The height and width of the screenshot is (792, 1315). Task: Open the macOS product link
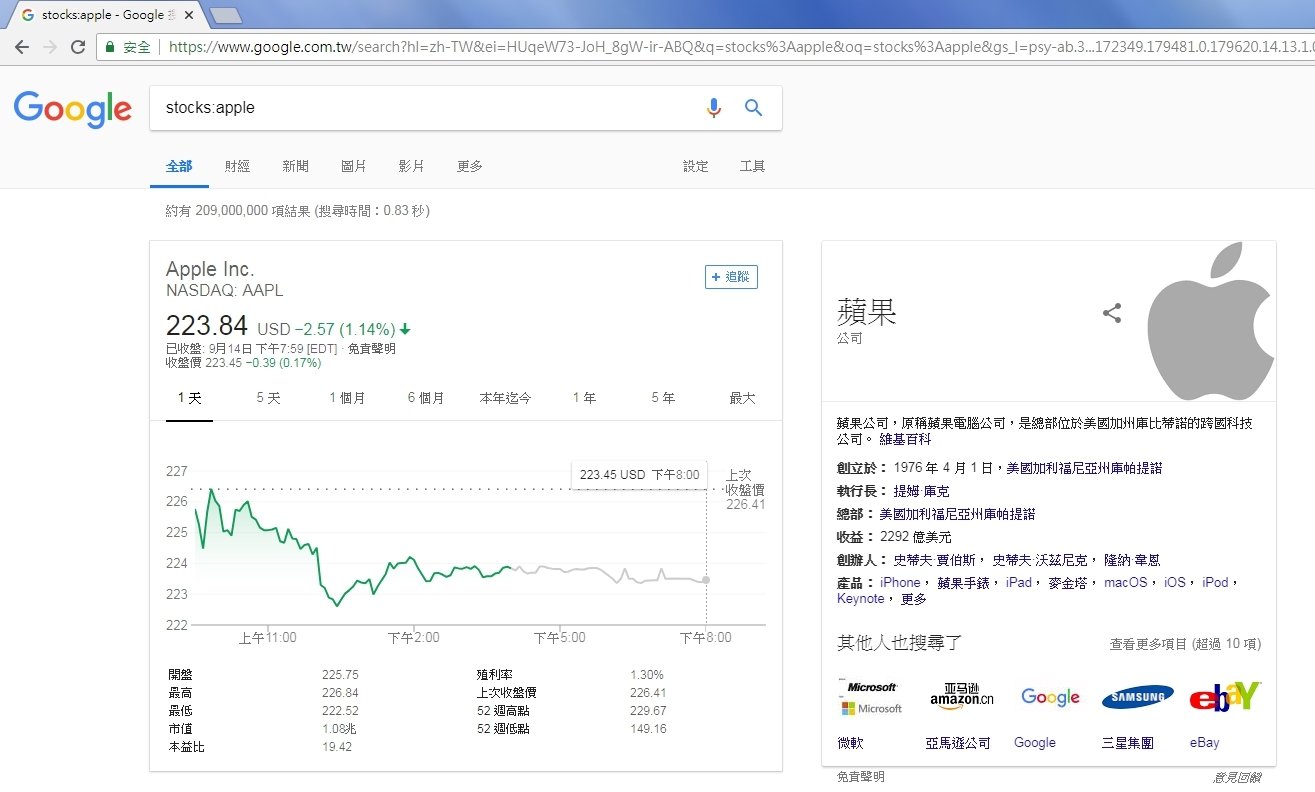pyautogui.click(x=1125, y=582)
